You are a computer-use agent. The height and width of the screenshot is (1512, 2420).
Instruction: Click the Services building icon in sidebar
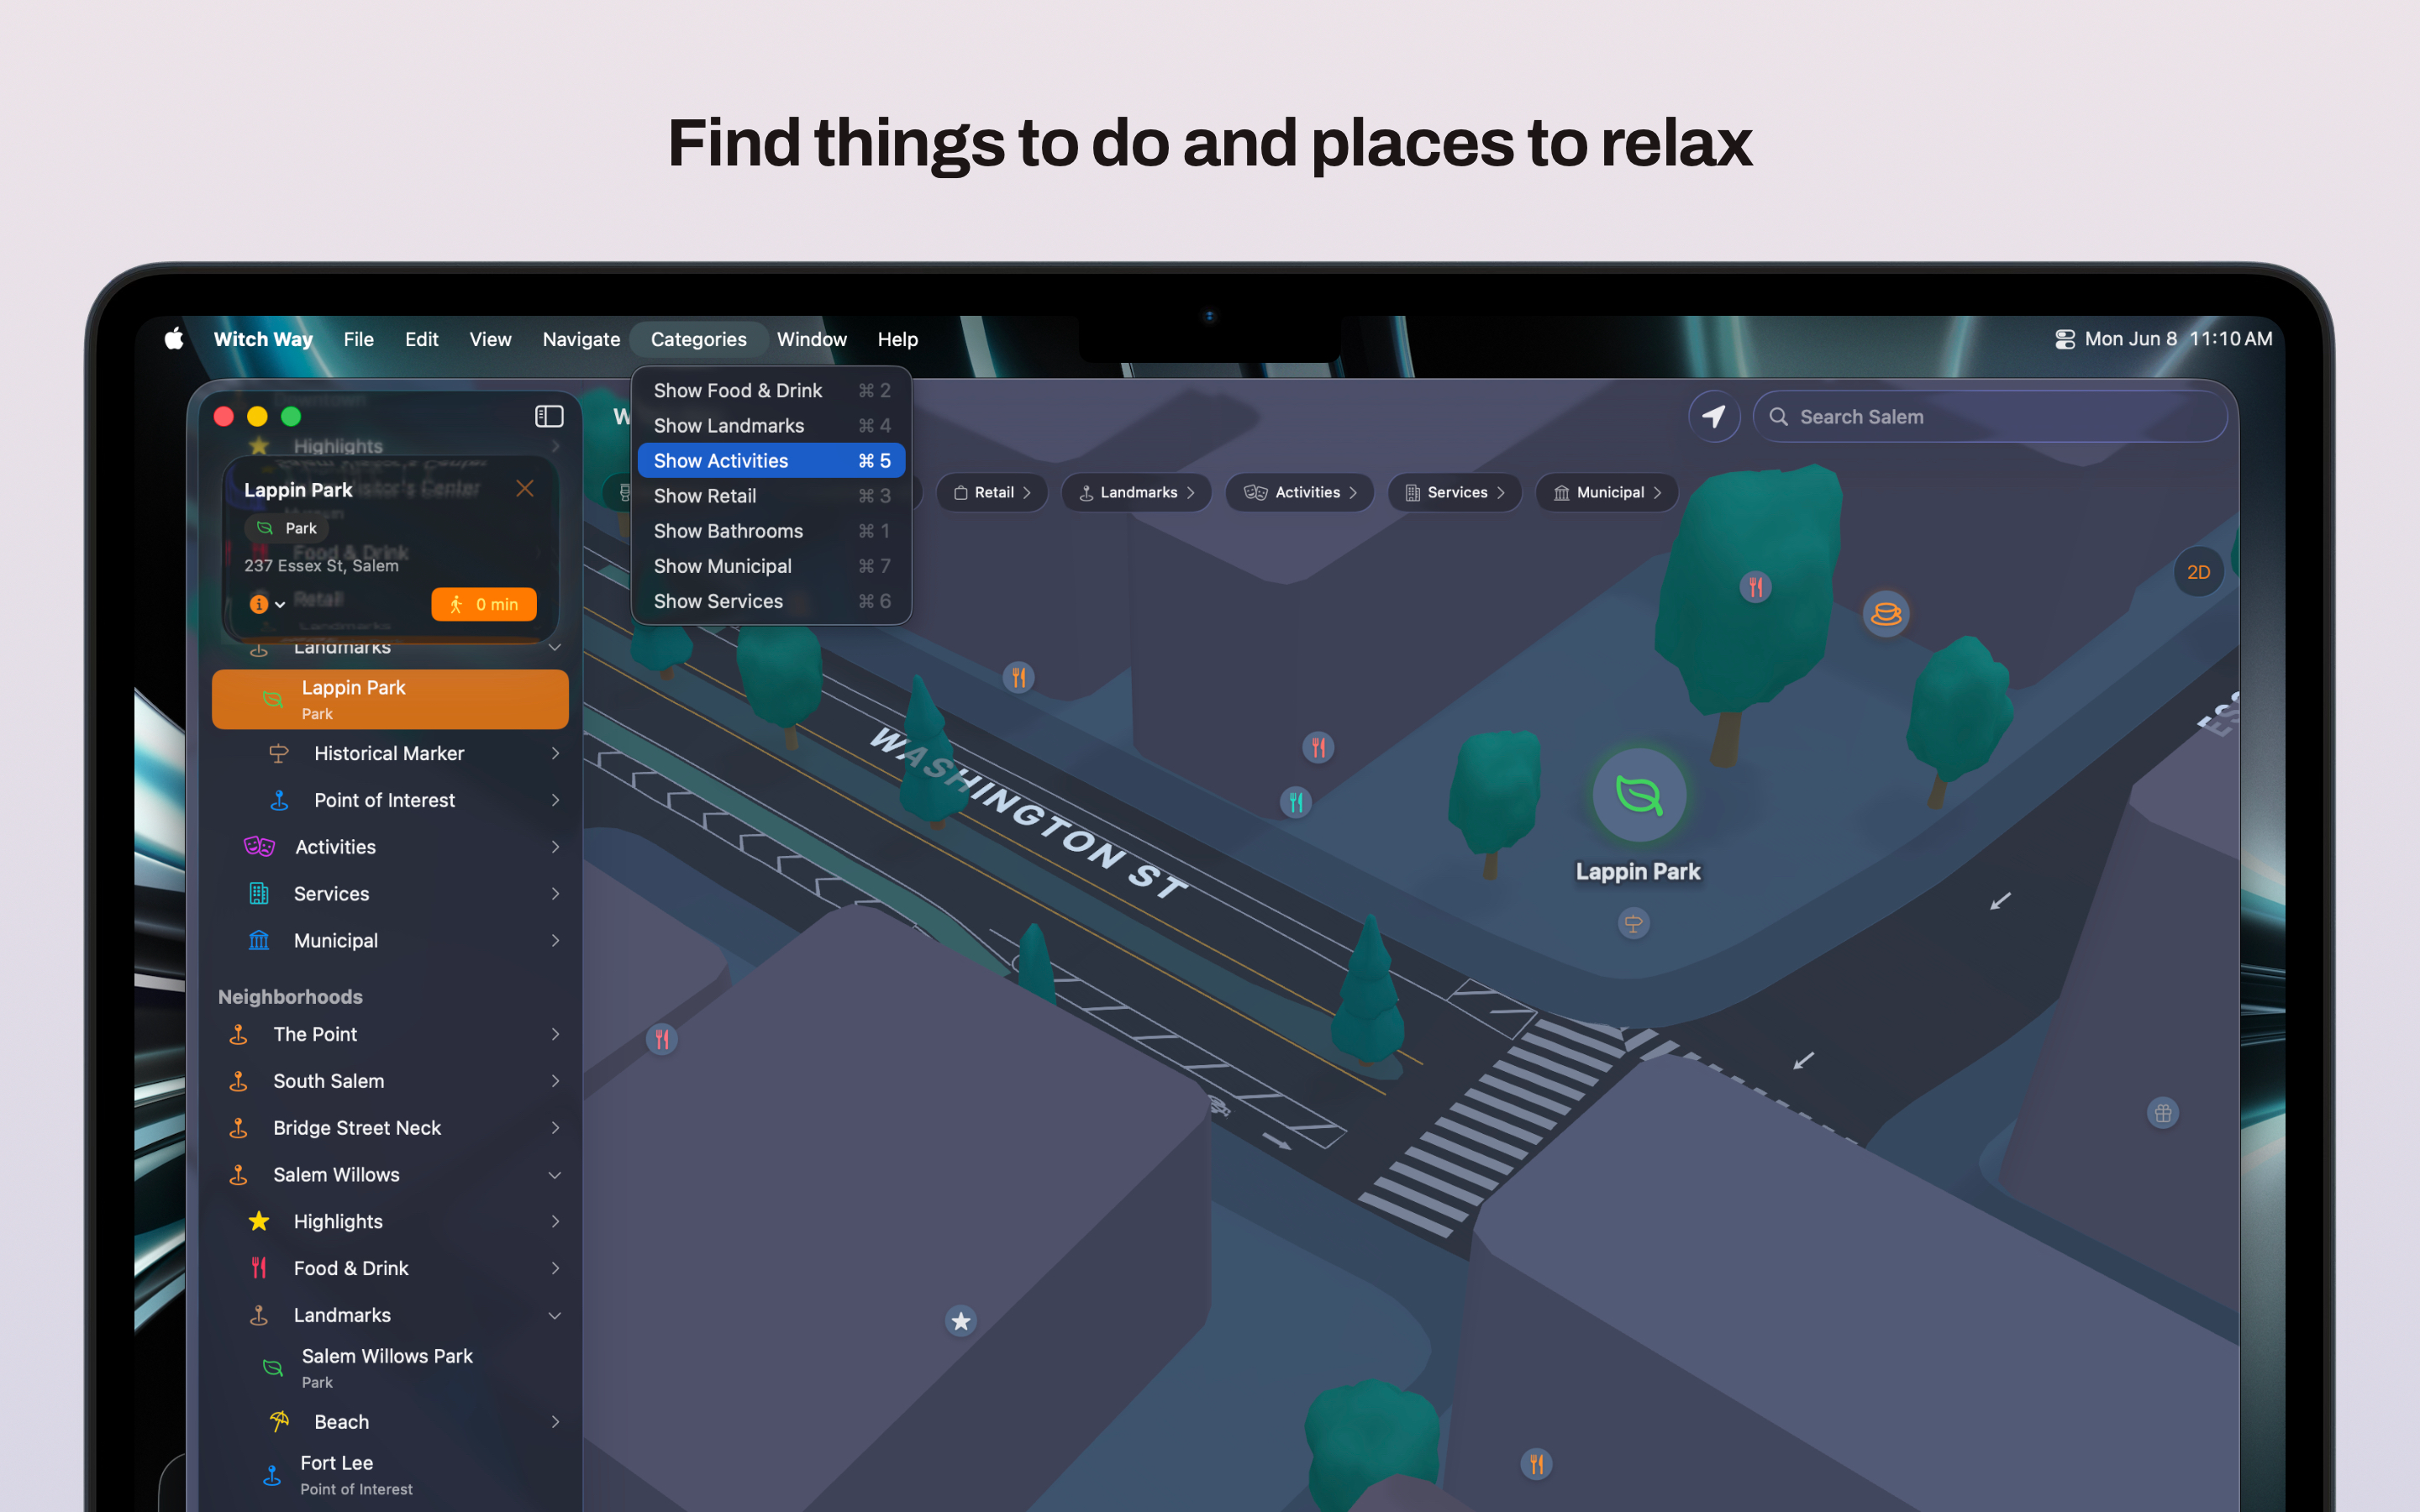tap(259, 893)
